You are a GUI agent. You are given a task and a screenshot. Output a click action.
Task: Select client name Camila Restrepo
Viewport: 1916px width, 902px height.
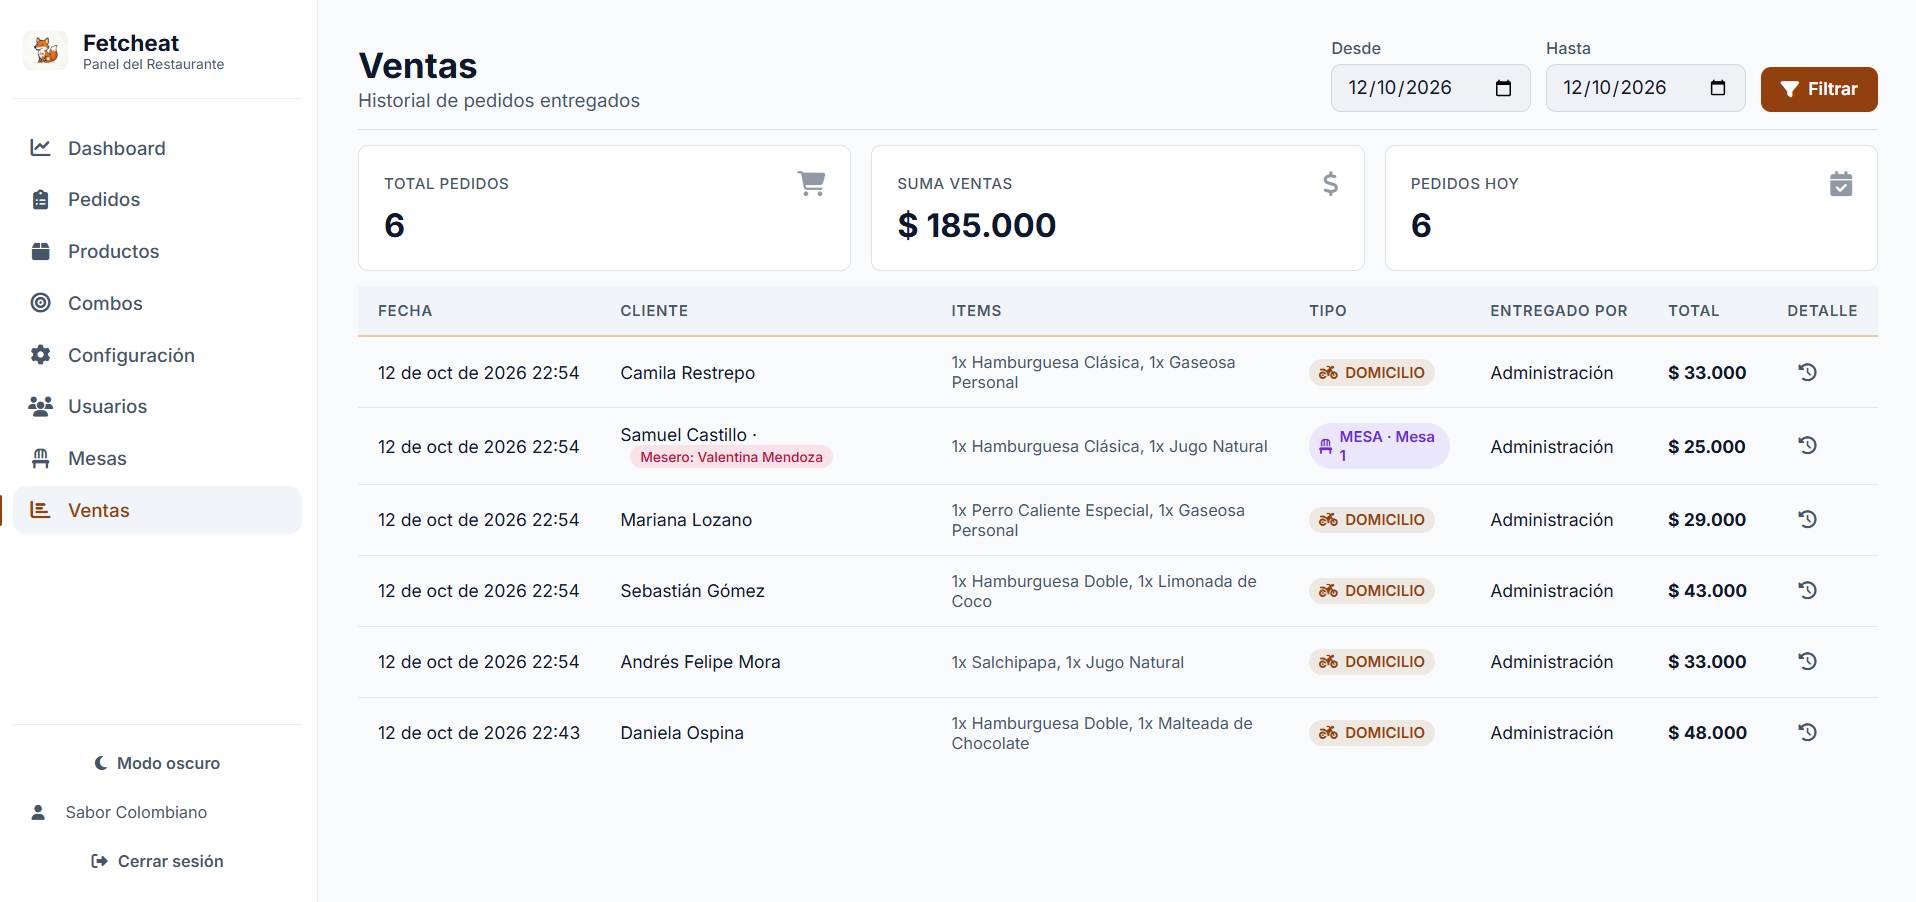coord(687,373)
